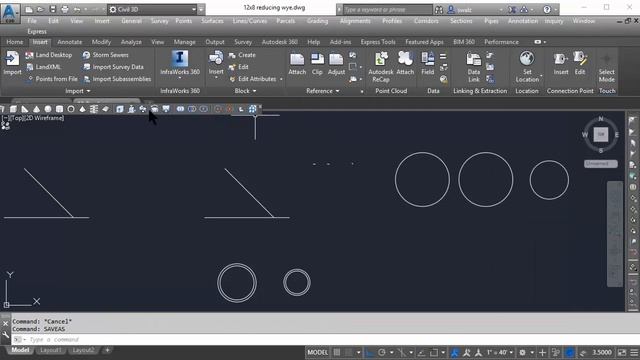Open the workspace switching gear dropdown arrow
Image resolution: width=640 pixels, height=360 pixels.
[x=532, y=352]
